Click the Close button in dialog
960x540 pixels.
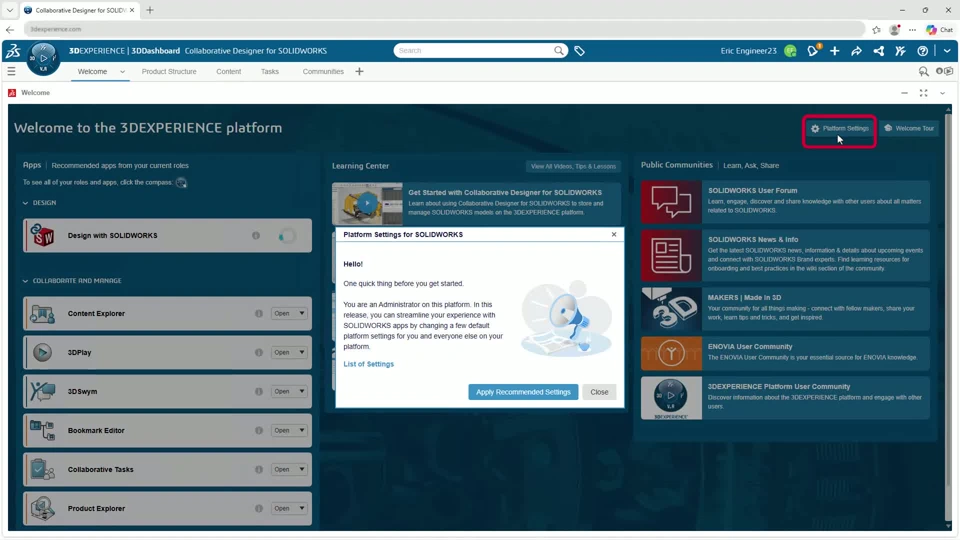(599, 392)
